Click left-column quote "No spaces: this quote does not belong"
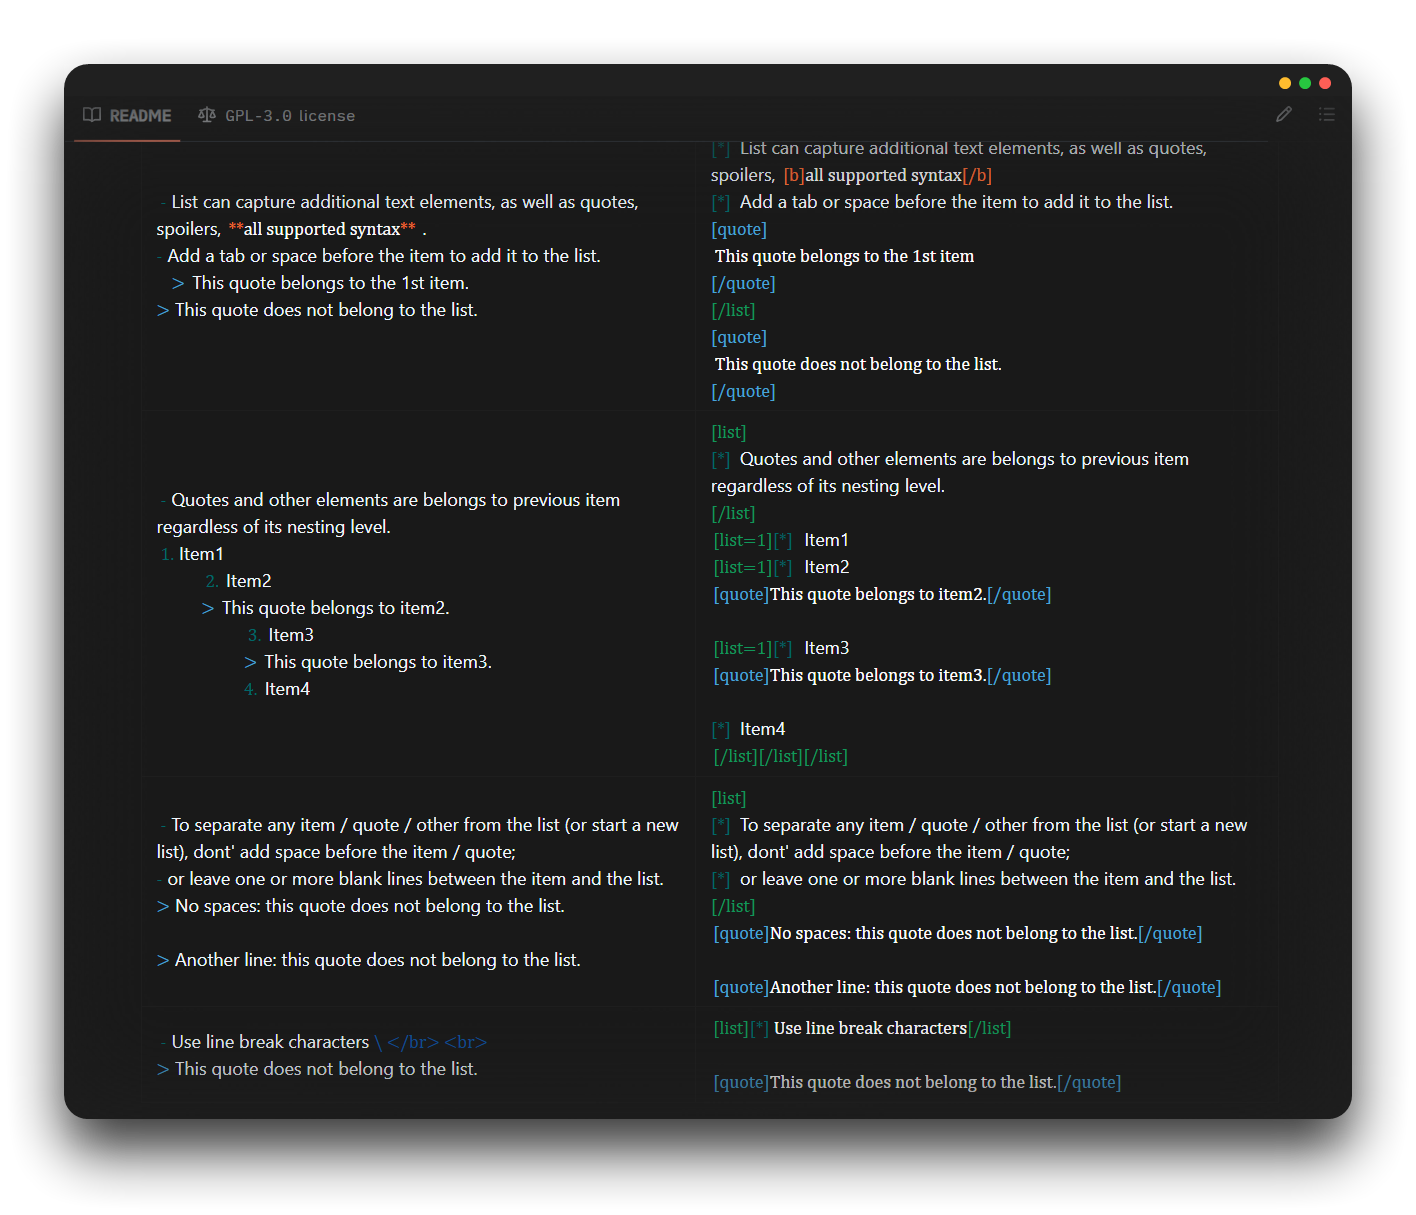Viewport: 1416px width, 1215px height. pyautogui.click(x=369, y=906)
